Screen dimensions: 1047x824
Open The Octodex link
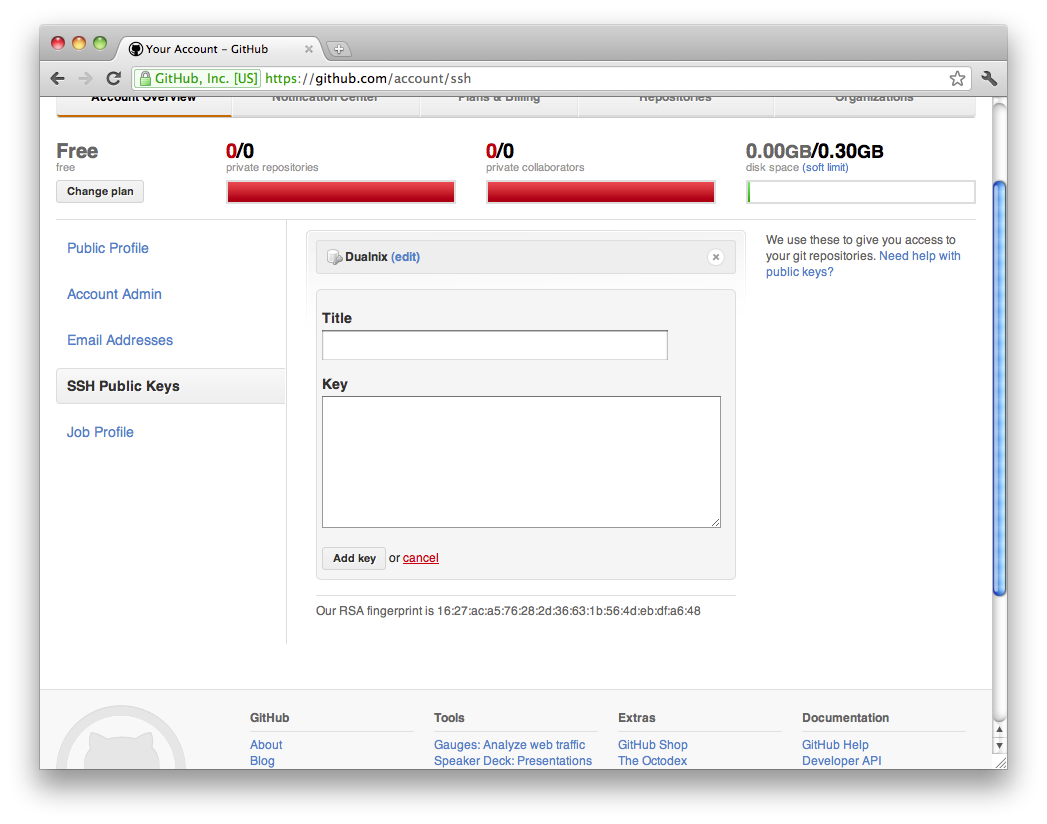point(652,761)
